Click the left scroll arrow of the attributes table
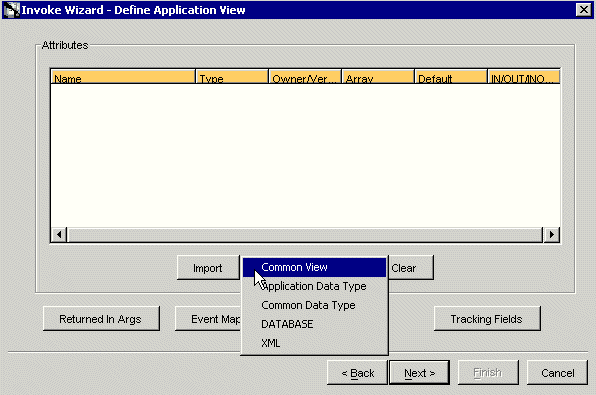The width and height of the screenshot is (596, 395). click(59, 235)
